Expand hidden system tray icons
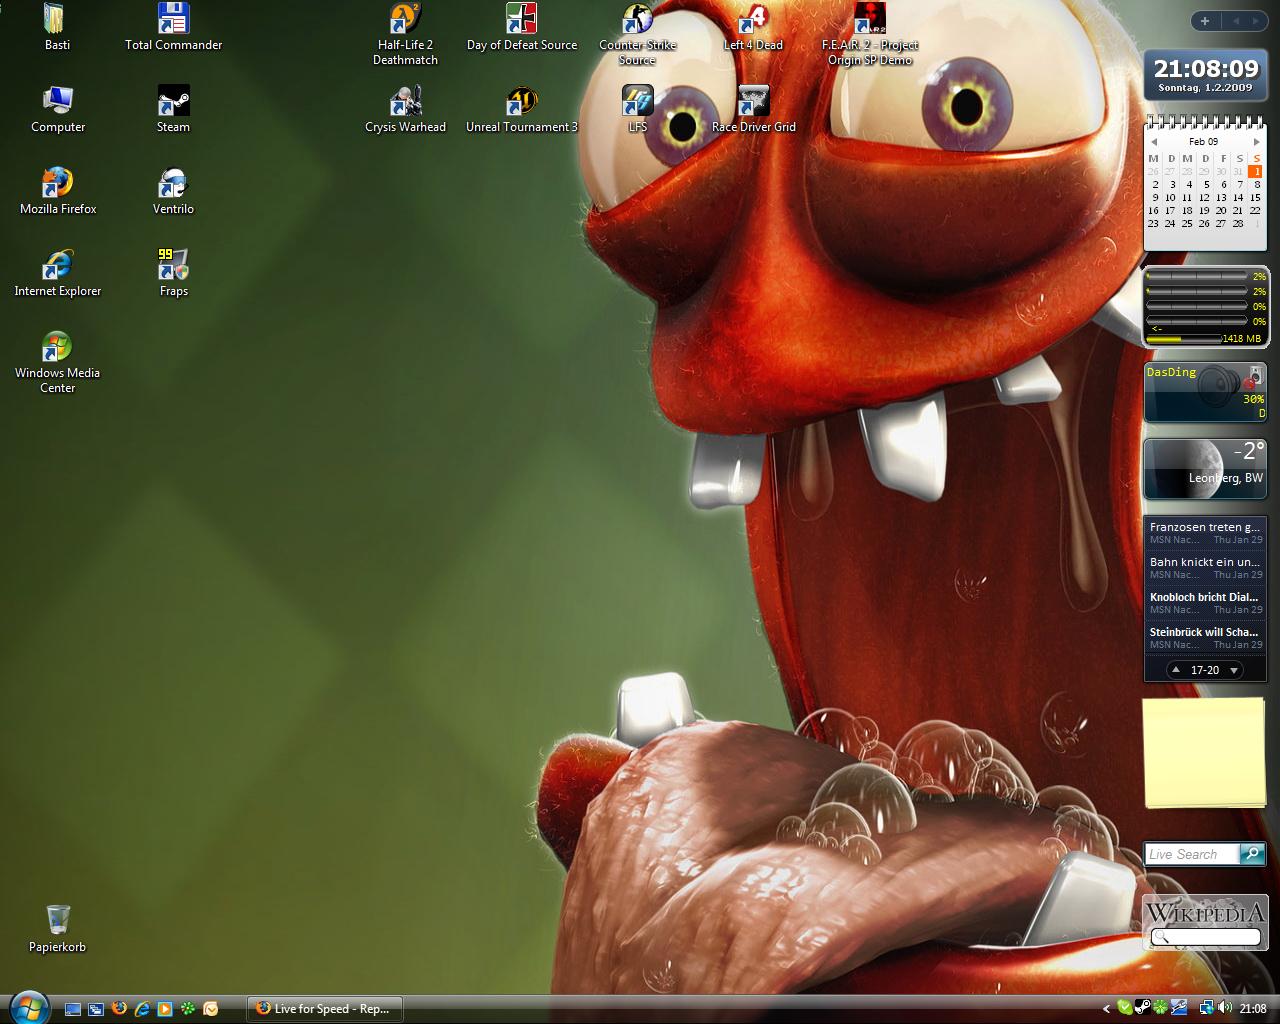Viewport: 1280px width, 1024px height. 1106,1009
